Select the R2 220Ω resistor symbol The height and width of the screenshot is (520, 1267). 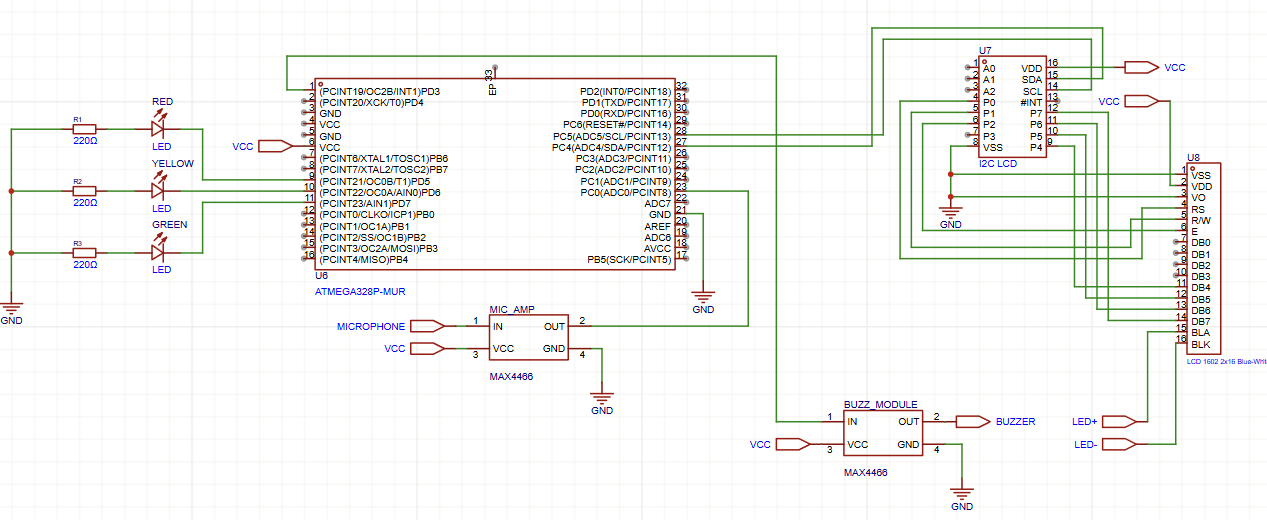point(84,190)
